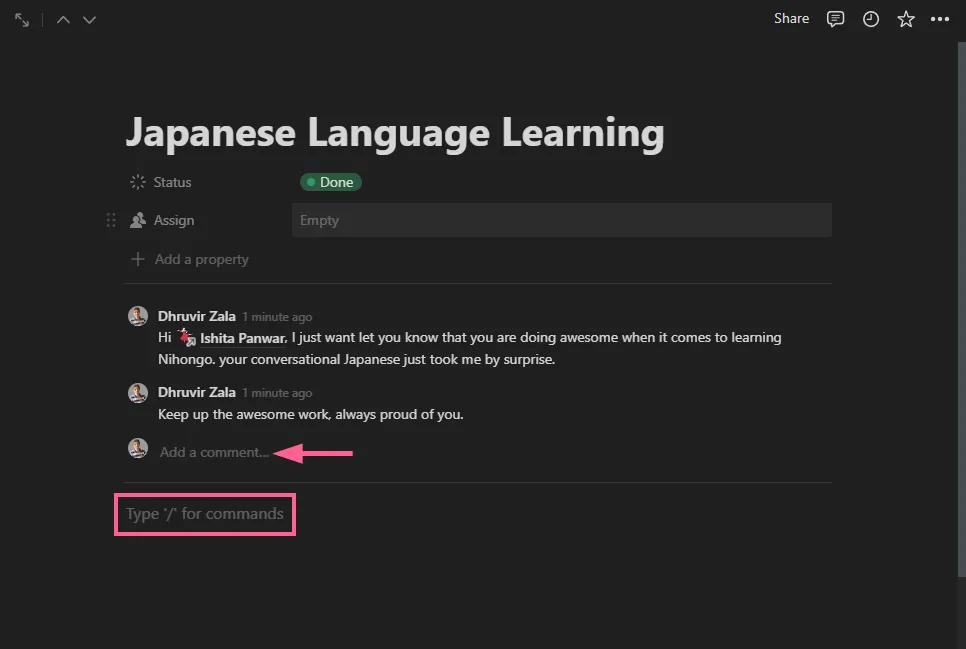Click avatar on the Keep up comment

[x=137, y=393]
